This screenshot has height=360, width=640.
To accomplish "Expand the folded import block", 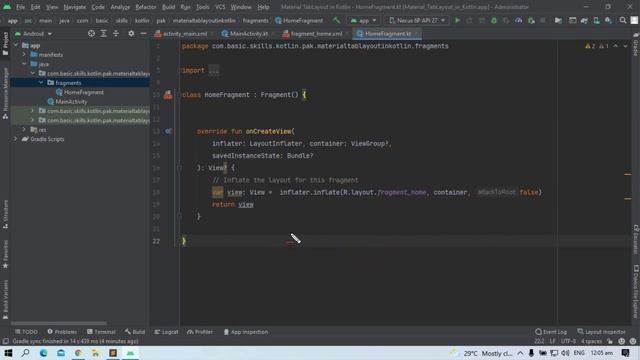I will tap(214, 70).
